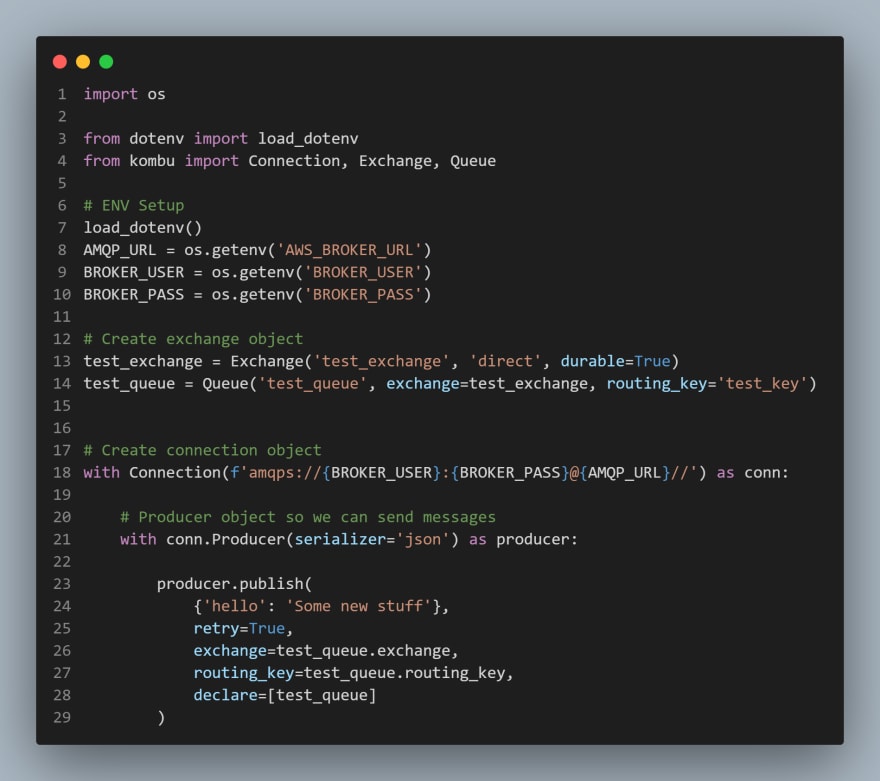Click line number 23 in the gutter
The image size is (880, 781).
[62, 584]
